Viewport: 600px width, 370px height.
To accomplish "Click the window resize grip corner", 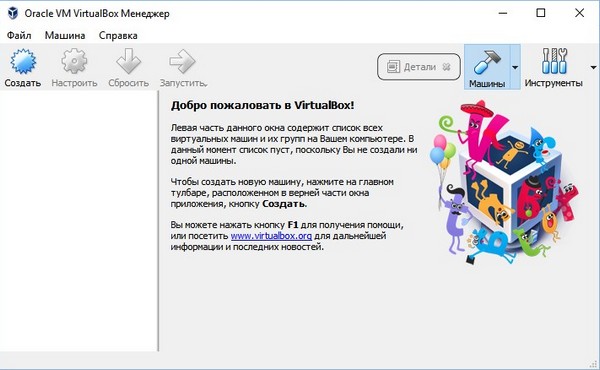I will point(593,363).
